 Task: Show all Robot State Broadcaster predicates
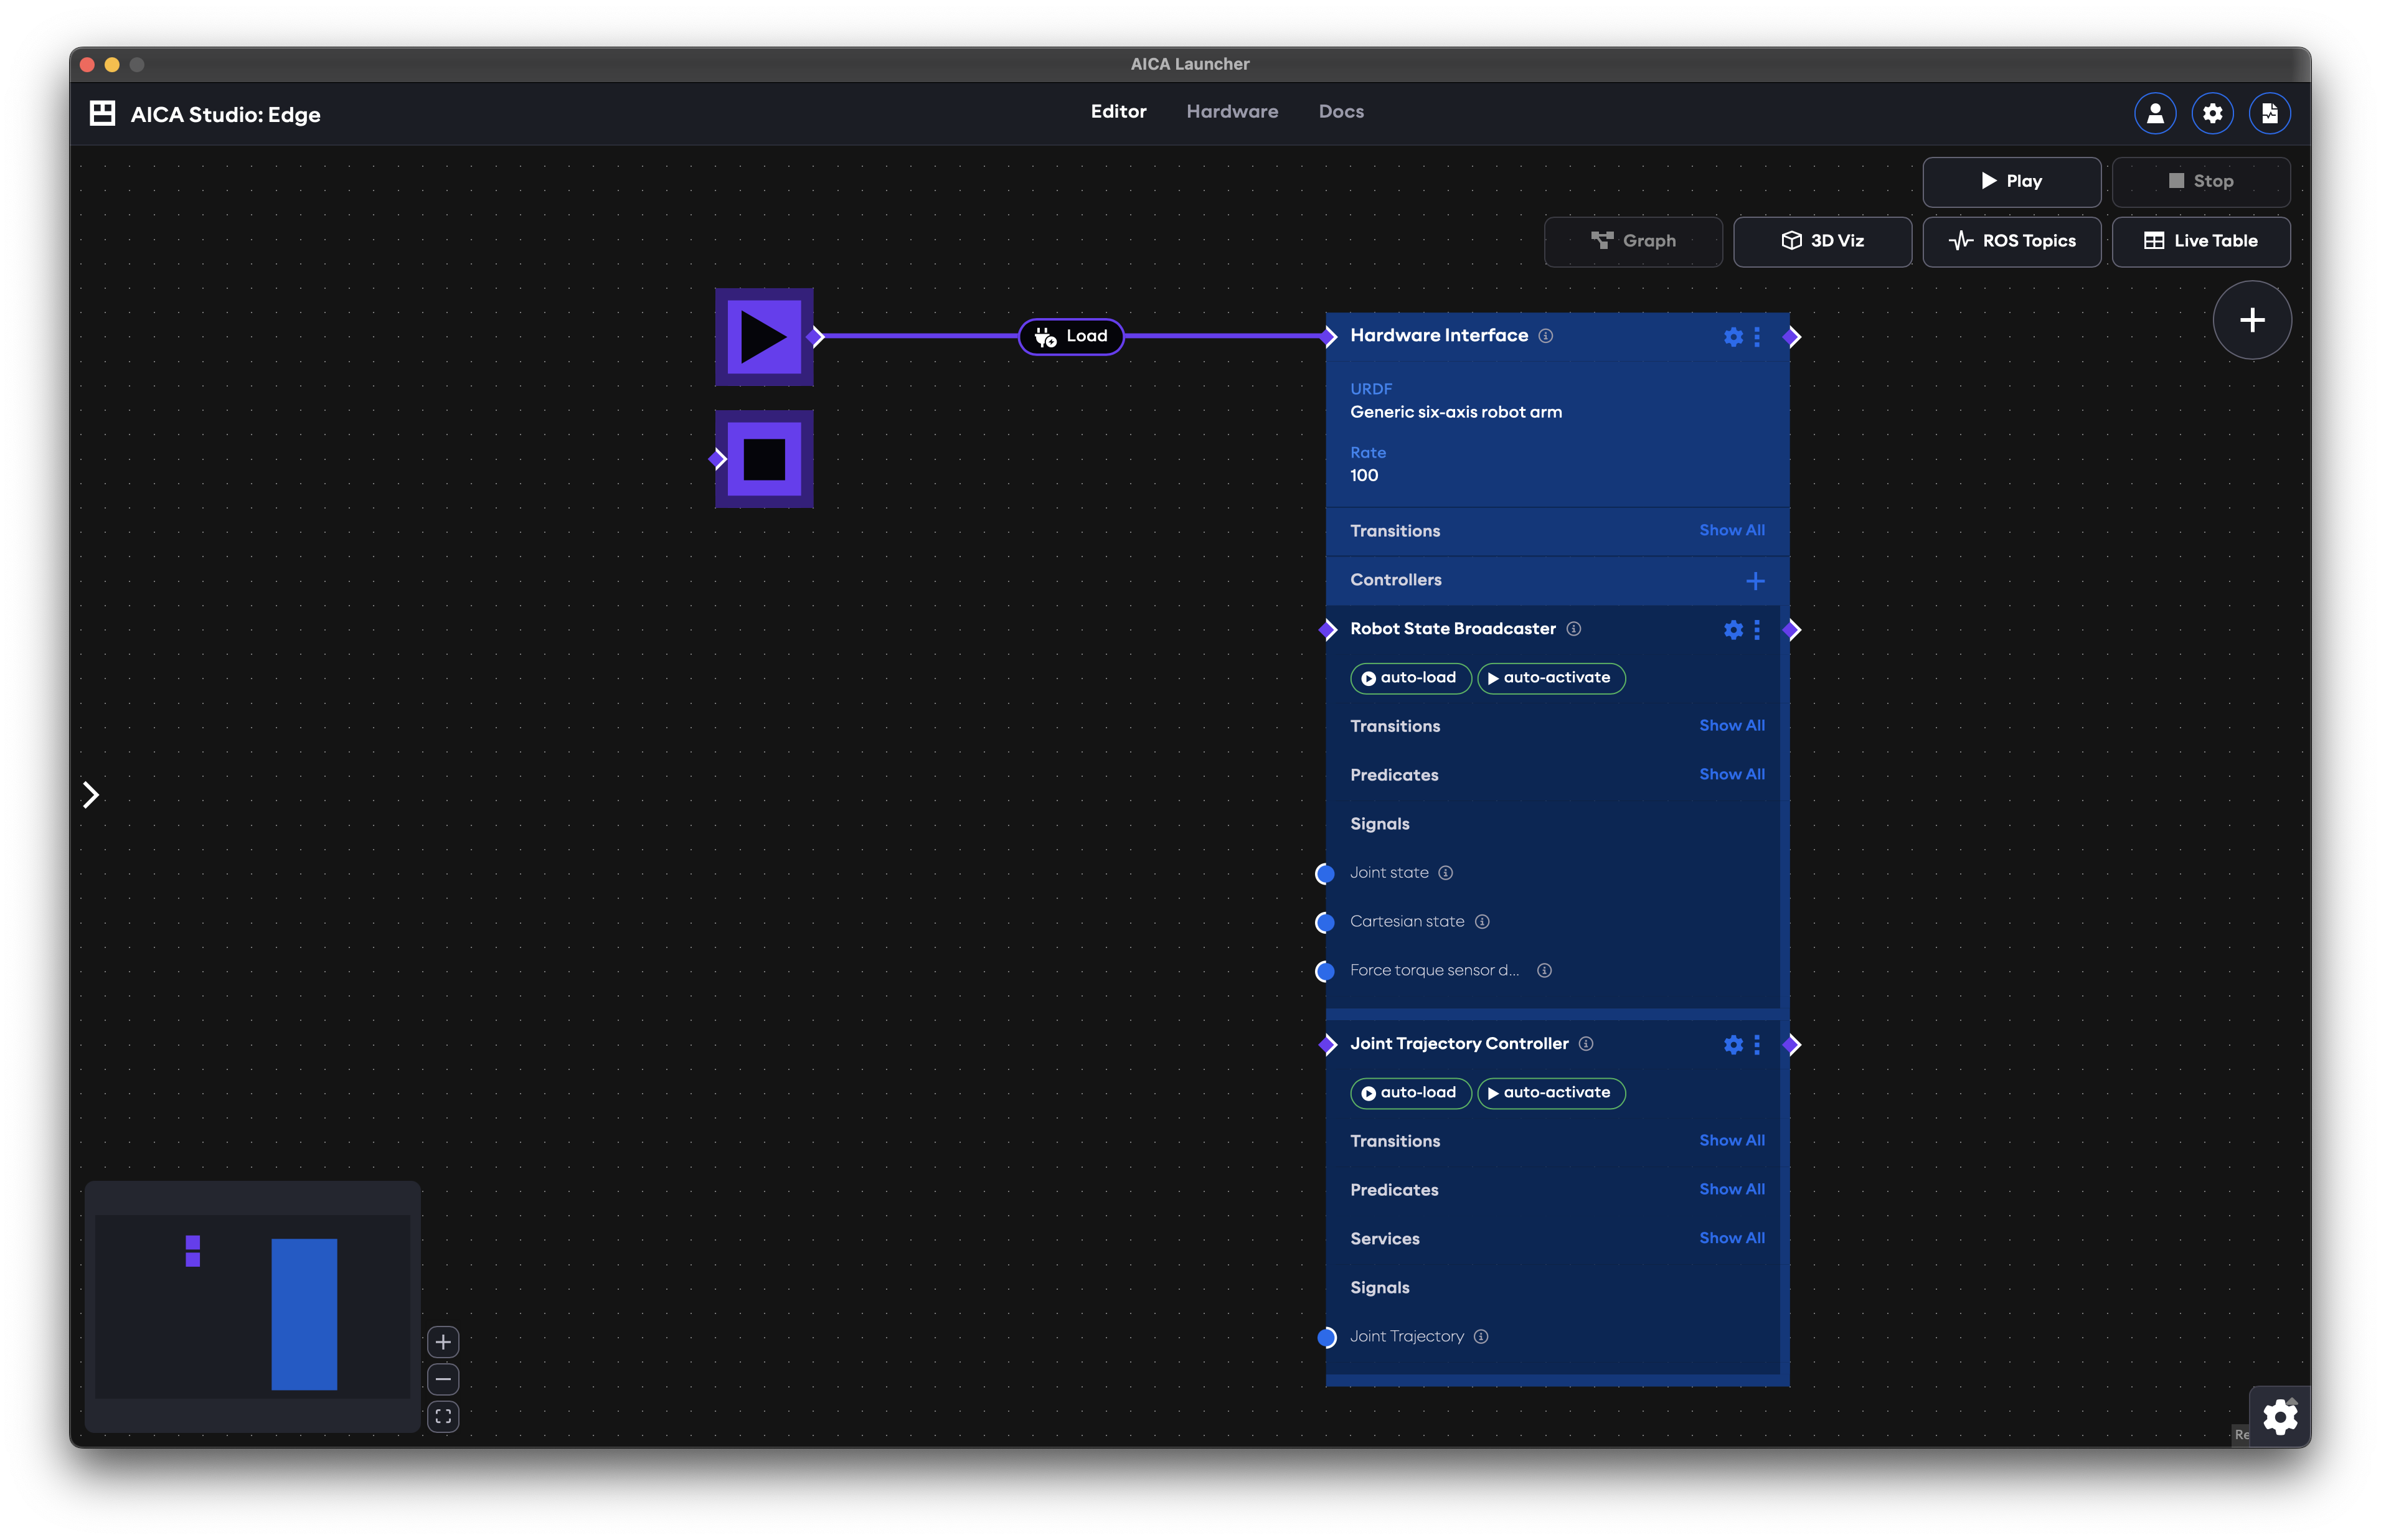(x=1731, y=774)
